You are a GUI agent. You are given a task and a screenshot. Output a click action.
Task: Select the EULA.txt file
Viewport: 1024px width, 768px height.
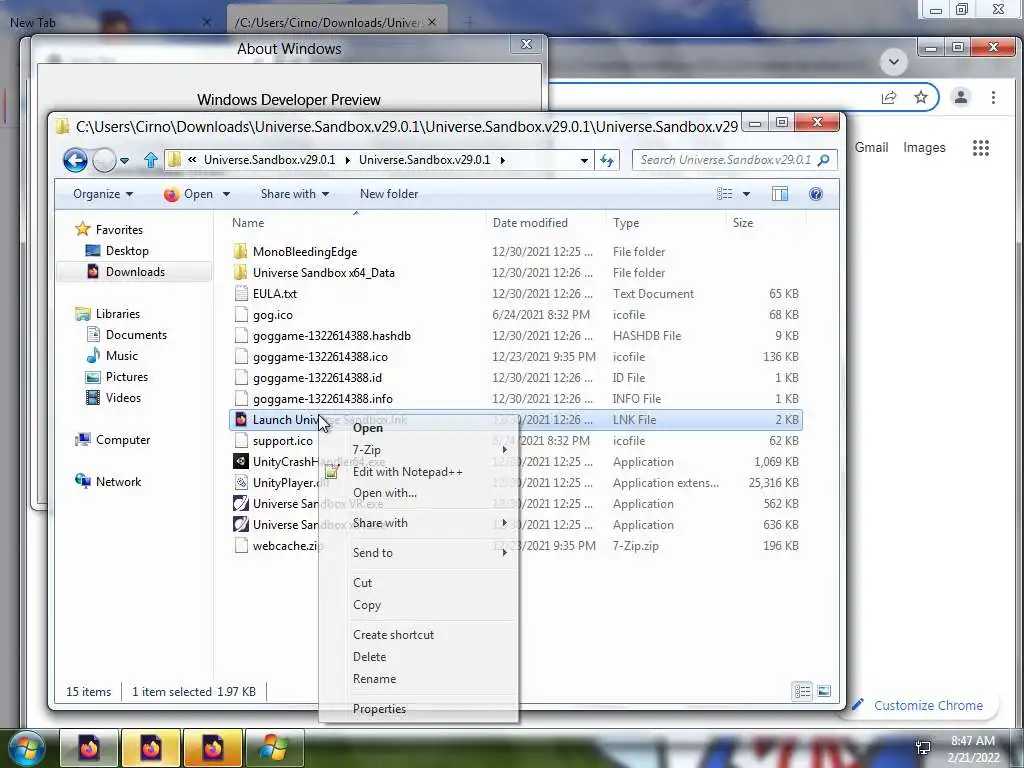click(x=274, y=294)
